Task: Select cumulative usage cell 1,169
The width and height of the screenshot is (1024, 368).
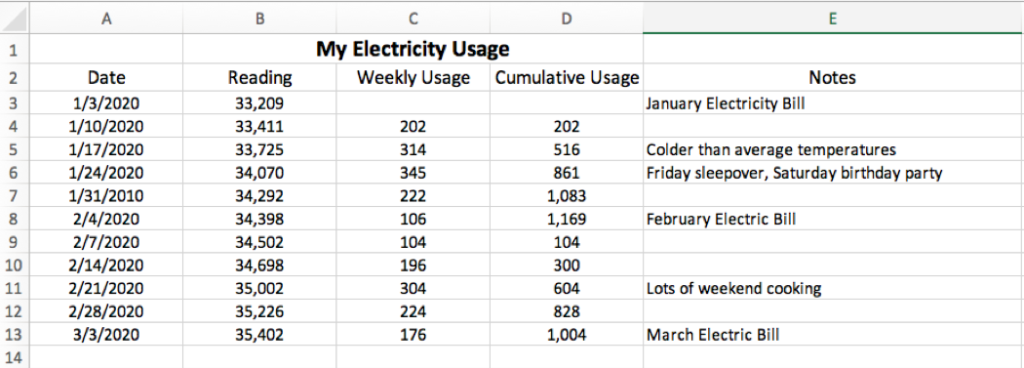Action: (566, 219)
